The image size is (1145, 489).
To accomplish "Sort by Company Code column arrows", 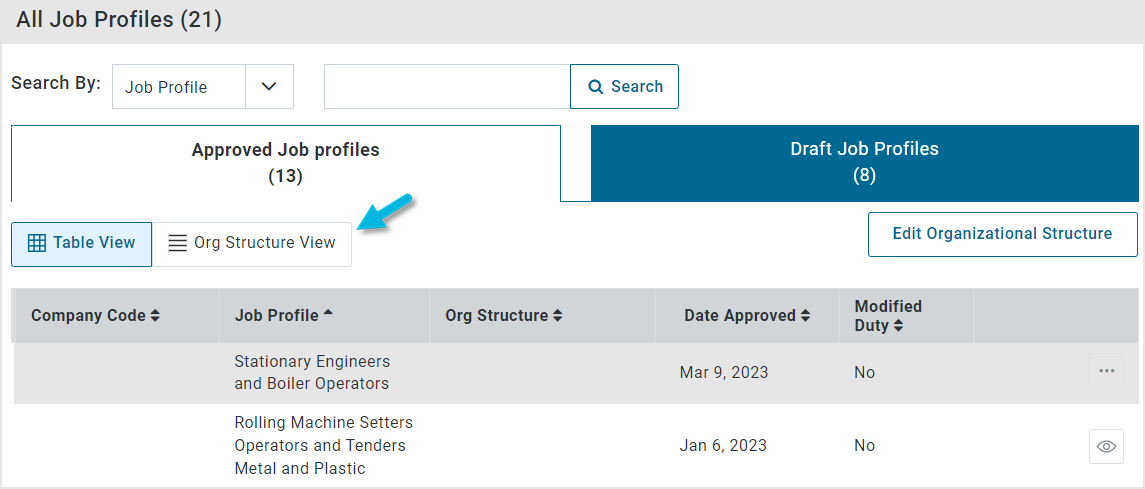I will point(155,316).
